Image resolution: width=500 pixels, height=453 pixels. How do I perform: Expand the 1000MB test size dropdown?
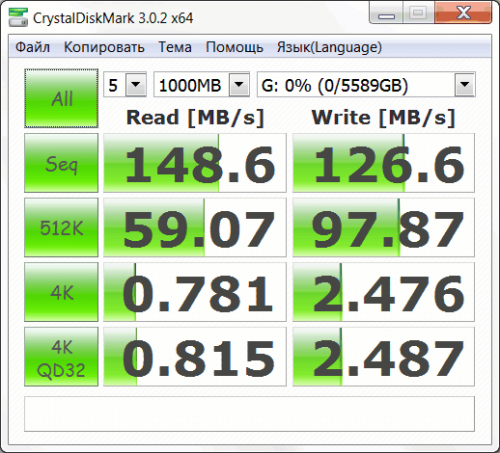coord(239,85)
